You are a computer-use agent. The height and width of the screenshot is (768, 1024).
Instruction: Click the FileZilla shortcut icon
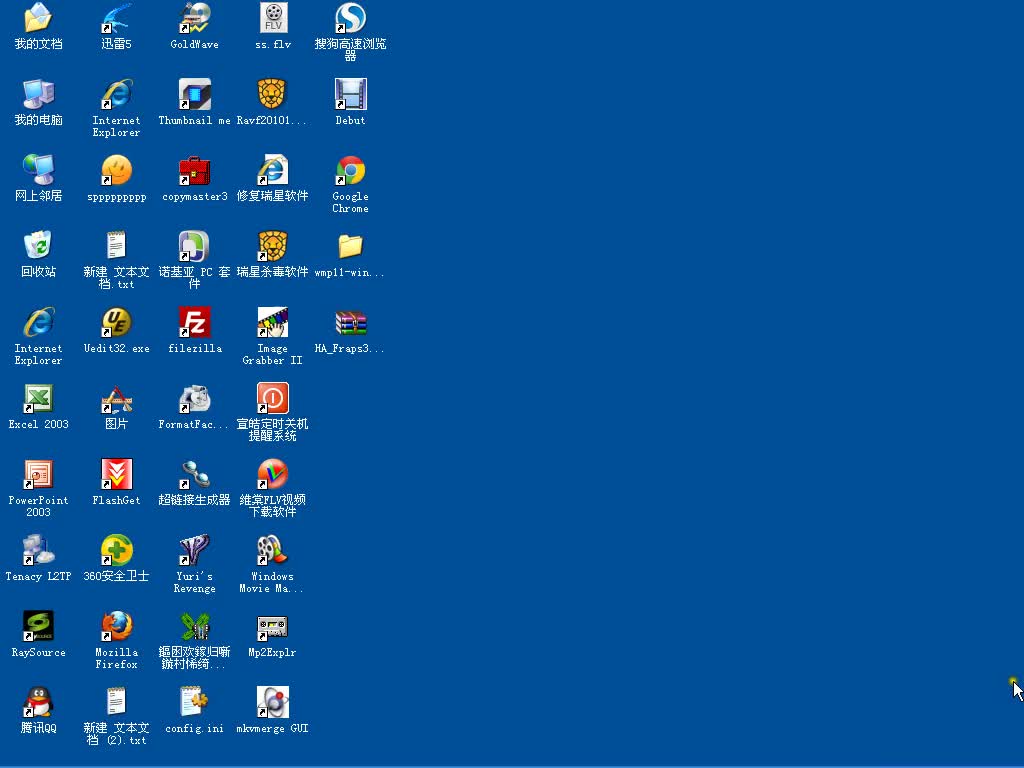[194, 323]
